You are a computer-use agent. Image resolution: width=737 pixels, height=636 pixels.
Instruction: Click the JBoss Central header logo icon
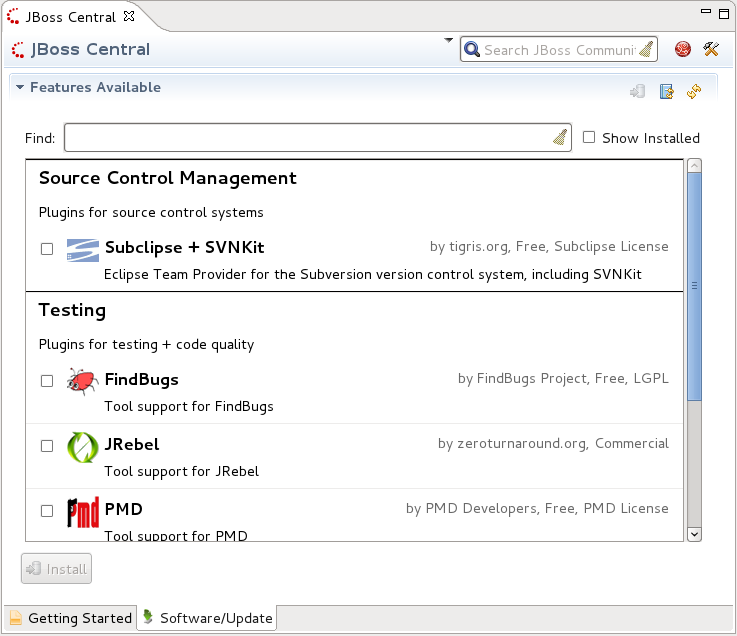point(18,49)
